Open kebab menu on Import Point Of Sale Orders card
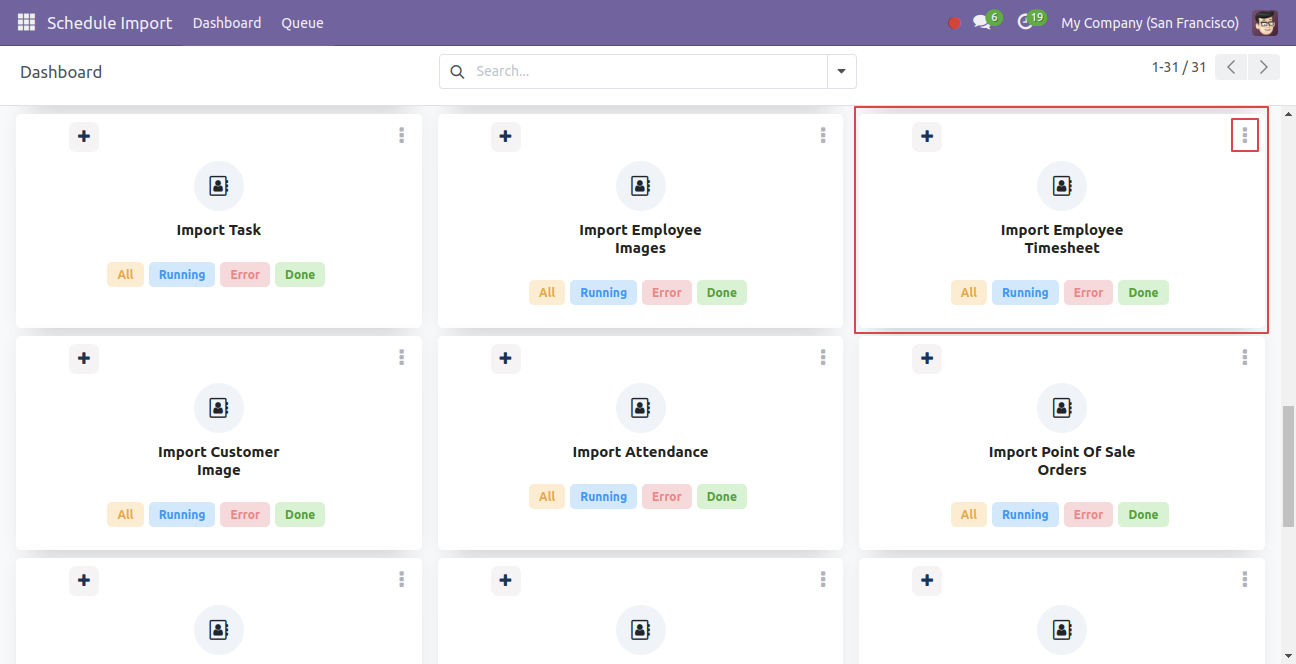The height and width of the screenshot is (664, 1296). pos(1245,357)
